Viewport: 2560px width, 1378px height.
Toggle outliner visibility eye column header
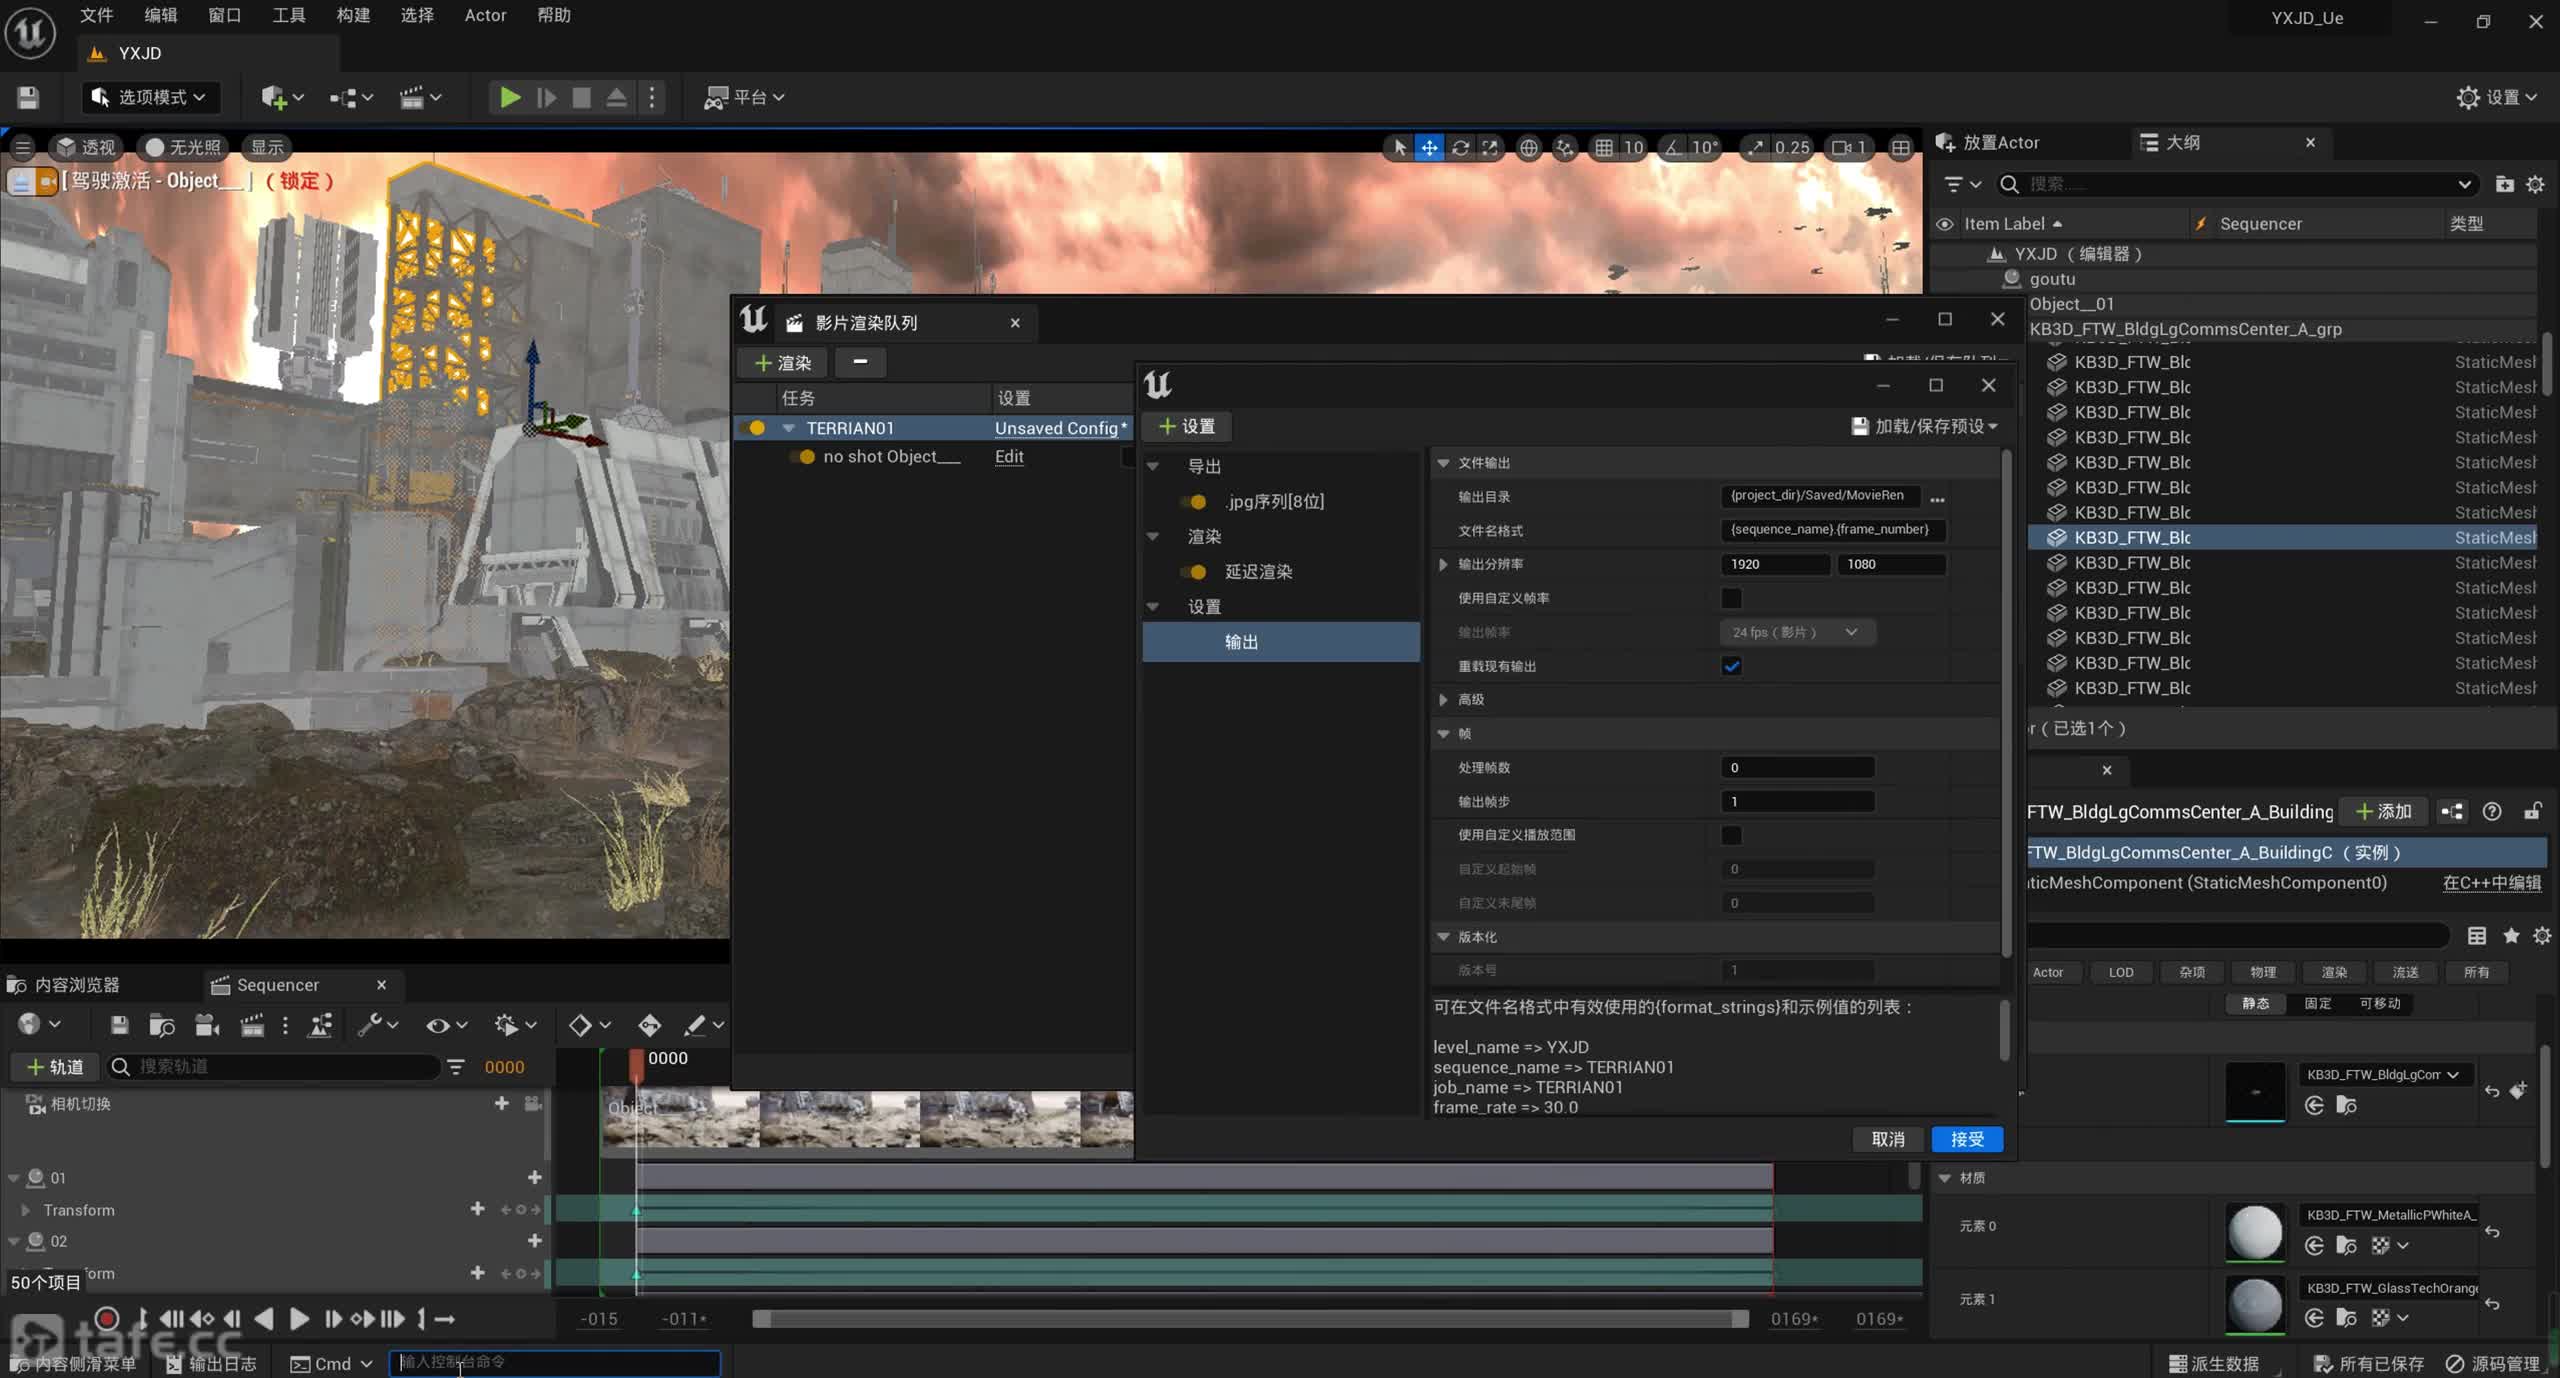(x=1945, y=224)
